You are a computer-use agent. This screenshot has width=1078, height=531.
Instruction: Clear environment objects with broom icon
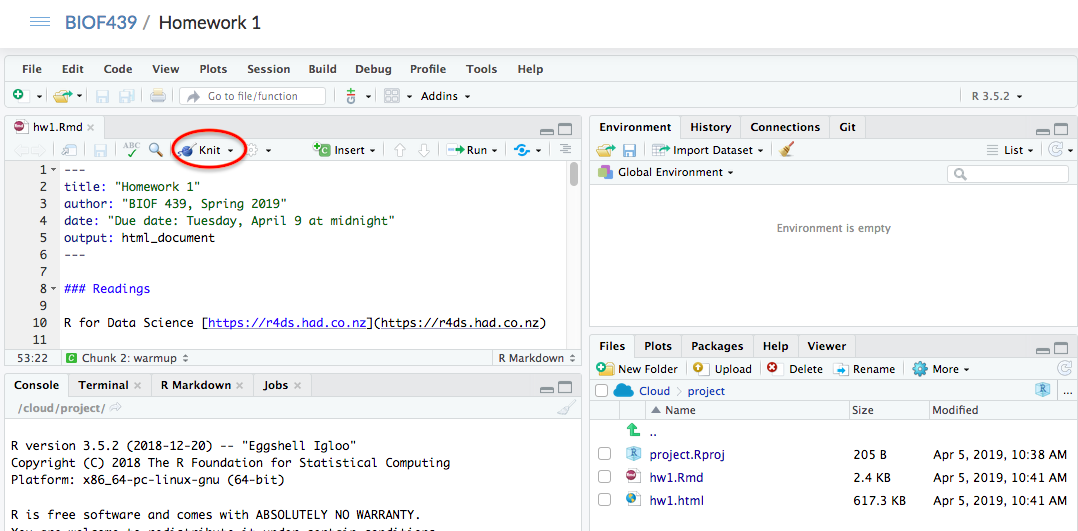tap(788, 149)
